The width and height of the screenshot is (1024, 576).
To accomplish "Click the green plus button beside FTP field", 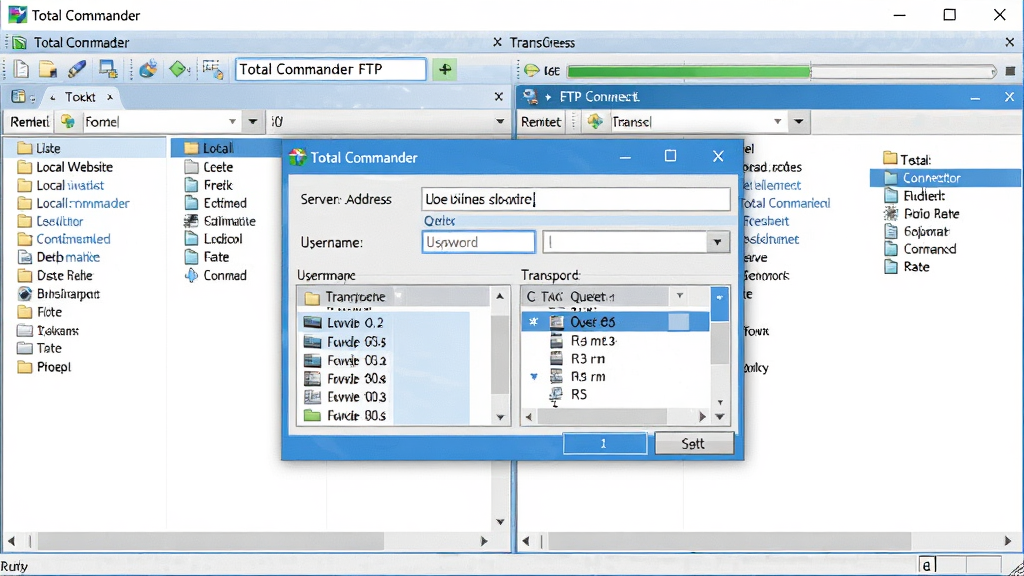I will [x=445, y=69].
